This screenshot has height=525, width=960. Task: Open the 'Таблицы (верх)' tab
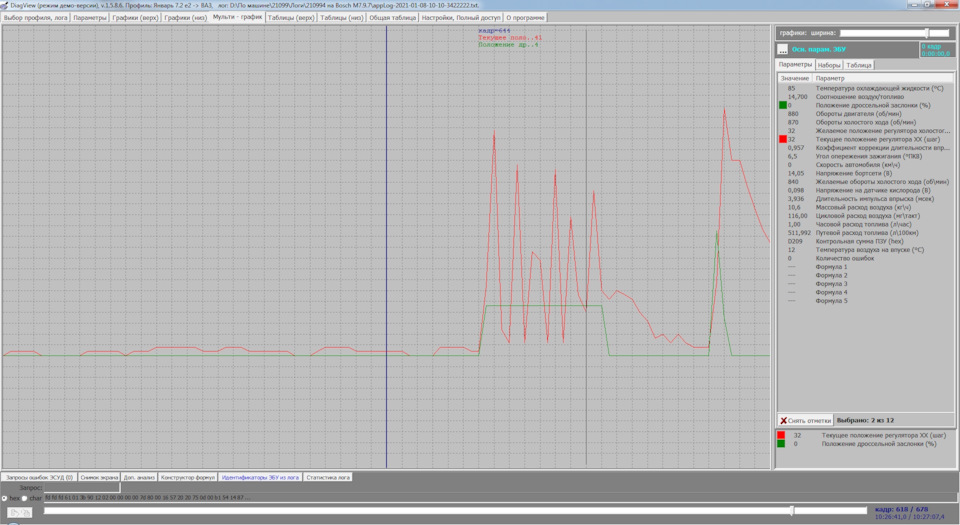click(x=291, y=18)
